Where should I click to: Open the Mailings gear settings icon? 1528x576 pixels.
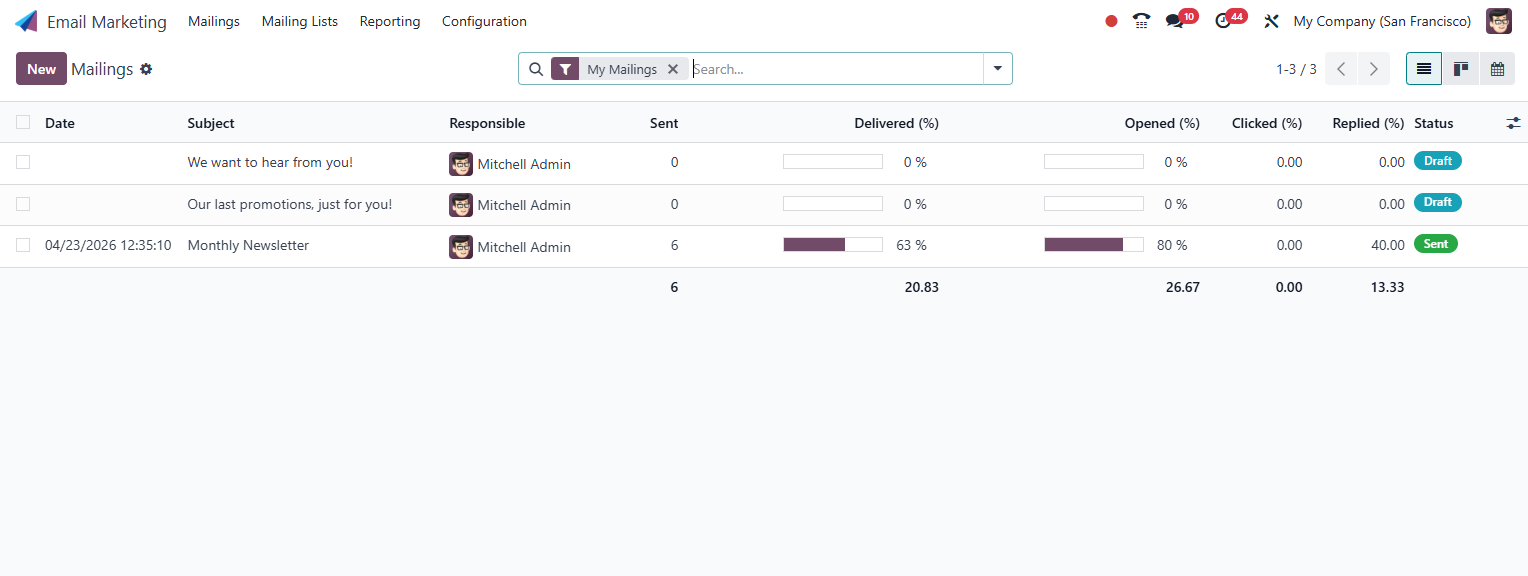tap(146, 69)
